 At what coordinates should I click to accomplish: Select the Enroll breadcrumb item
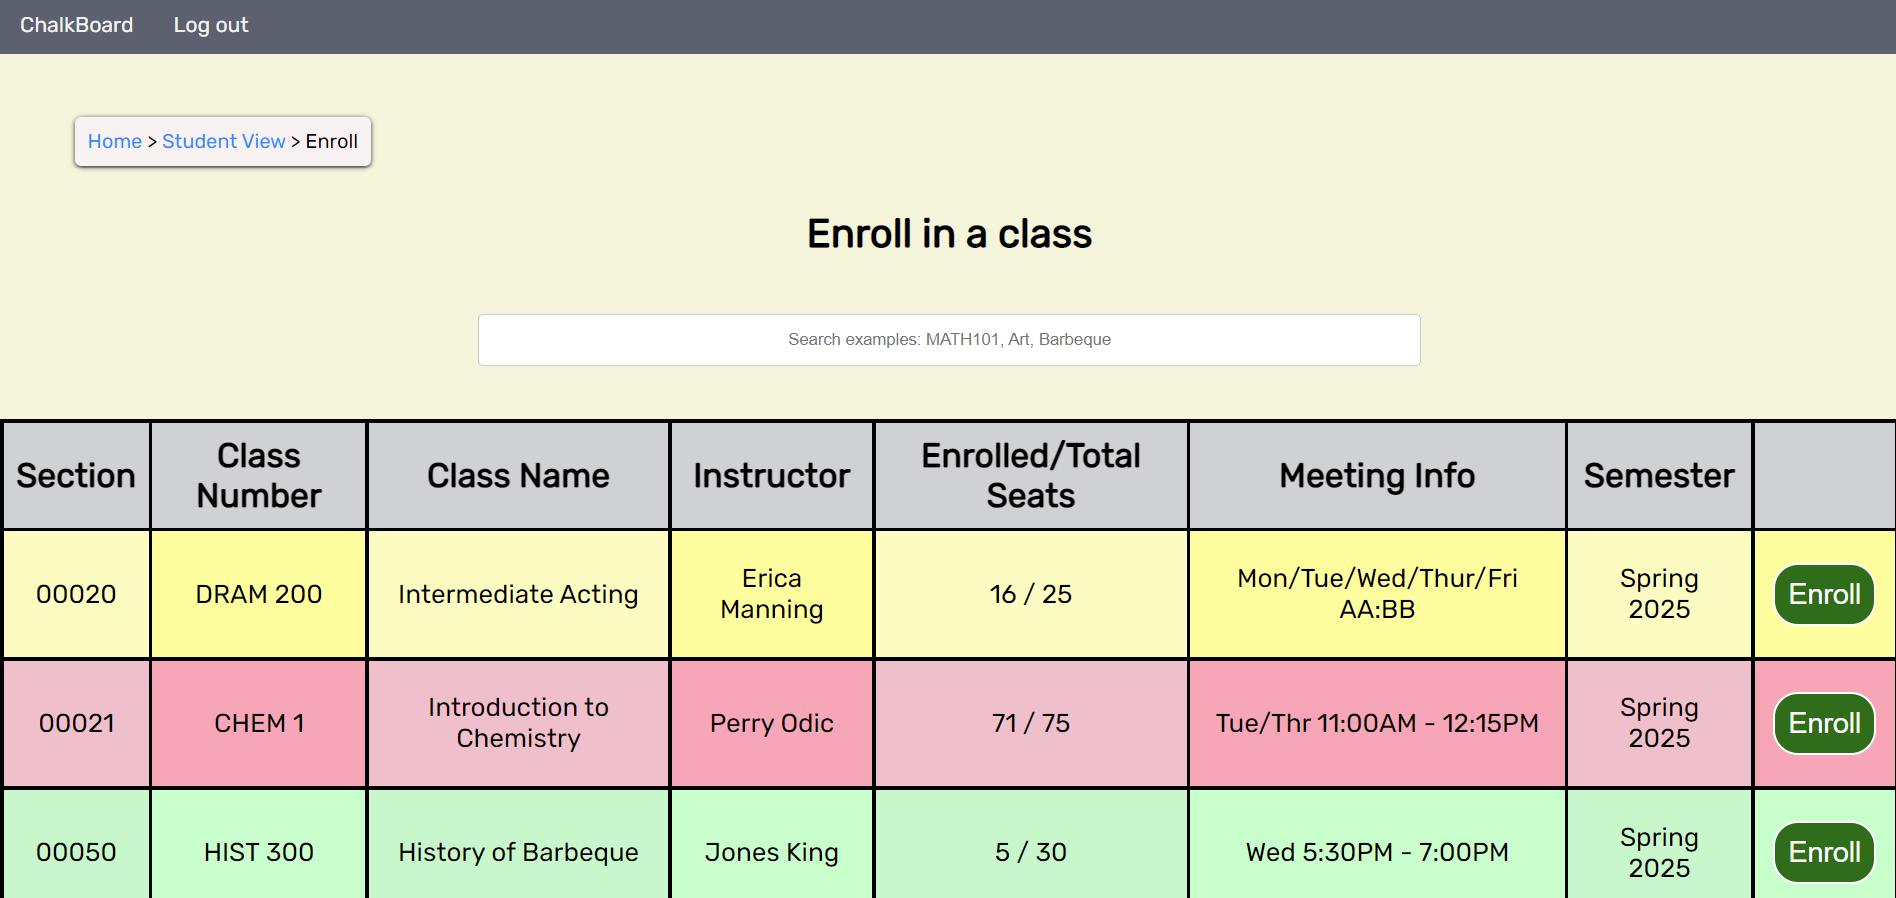[331, 141]
